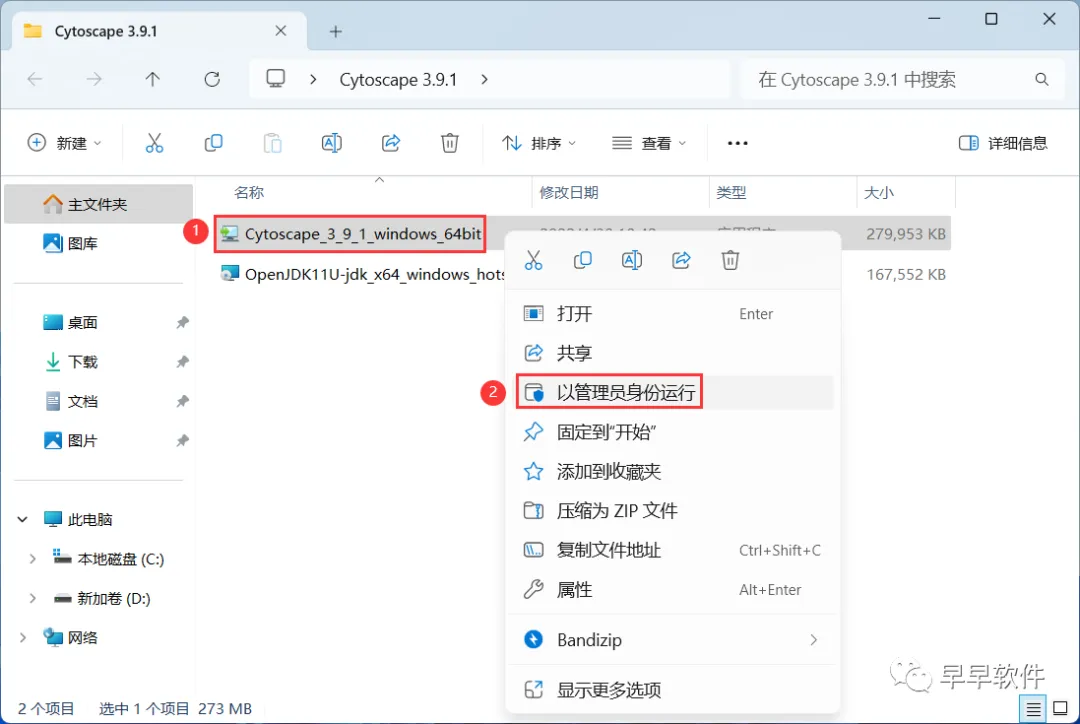This screenshot has width=1080, height=724.
Task: Open a new tab with plus button
Action: (335, 32)
